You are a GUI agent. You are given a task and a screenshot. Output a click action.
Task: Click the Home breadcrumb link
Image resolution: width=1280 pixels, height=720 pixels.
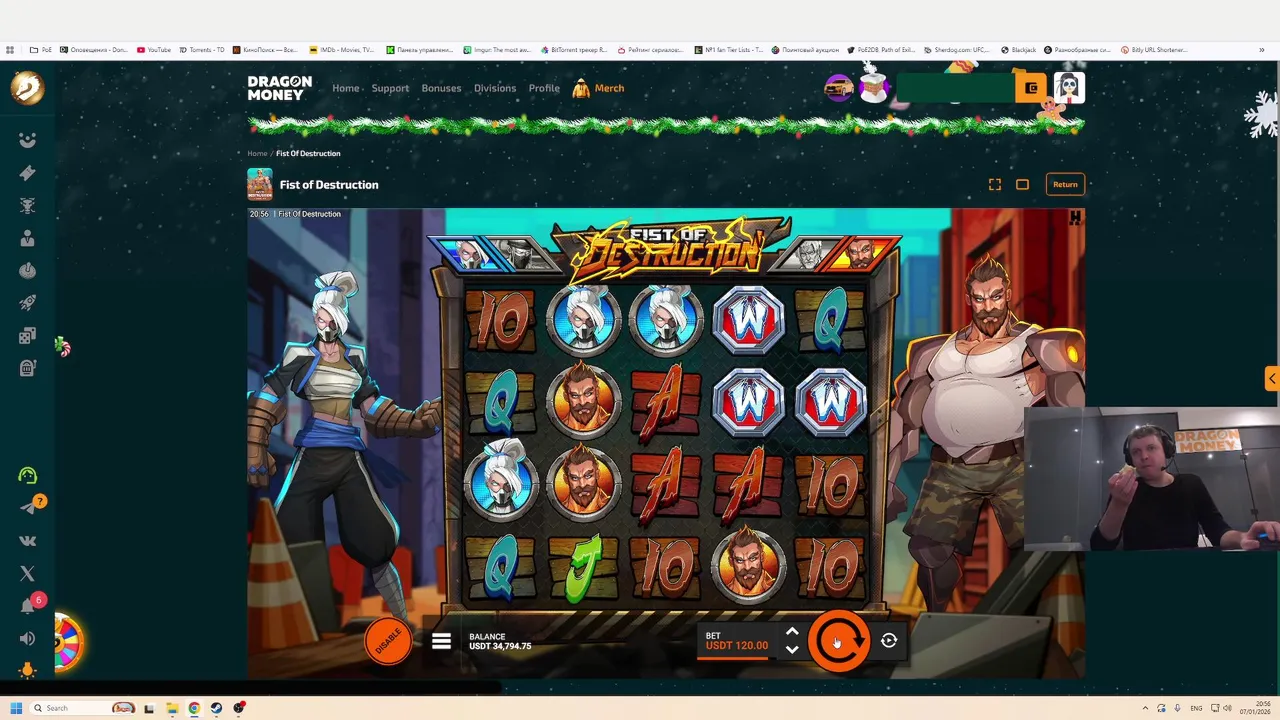point(257,153)
